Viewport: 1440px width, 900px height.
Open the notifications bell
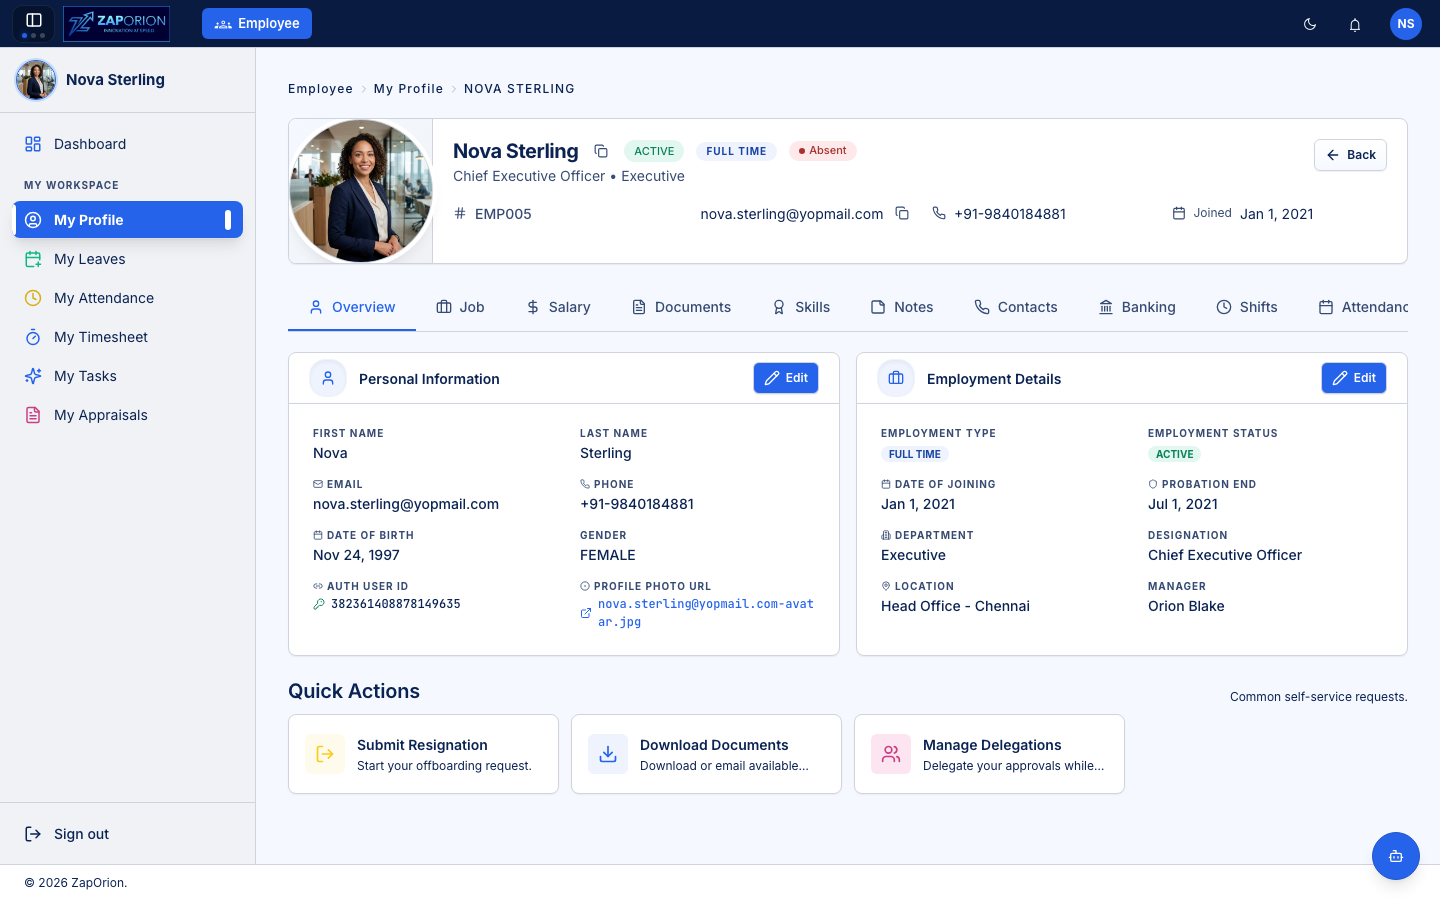pyautogui.click(x=1355, y=24)
